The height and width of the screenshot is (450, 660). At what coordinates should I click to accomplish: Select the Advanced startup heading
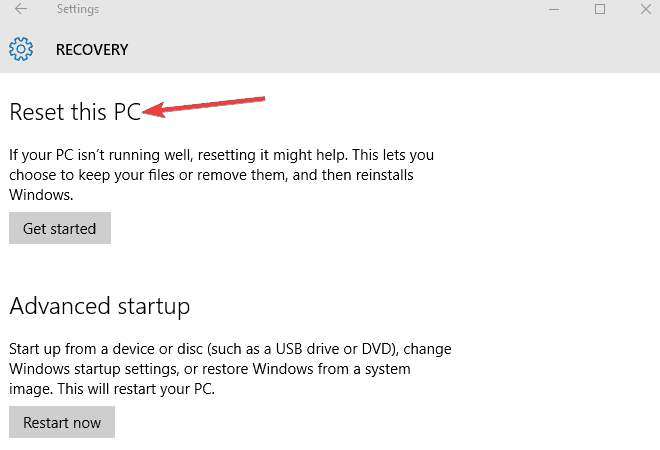[x=99, y=304]
